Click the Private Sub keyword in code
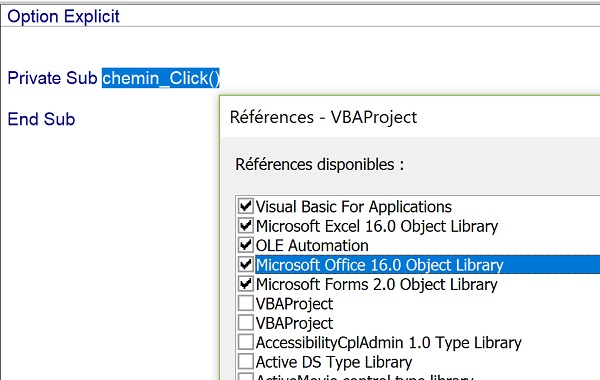 (52, 78)
